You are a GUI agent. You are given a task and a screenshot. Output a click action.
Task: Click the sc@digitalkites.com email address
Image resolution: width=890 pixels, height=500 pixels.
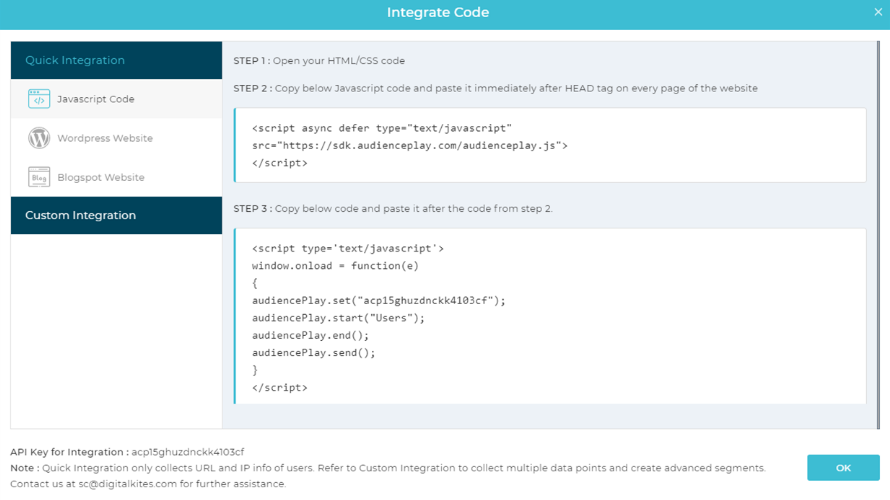click(128, 484)
